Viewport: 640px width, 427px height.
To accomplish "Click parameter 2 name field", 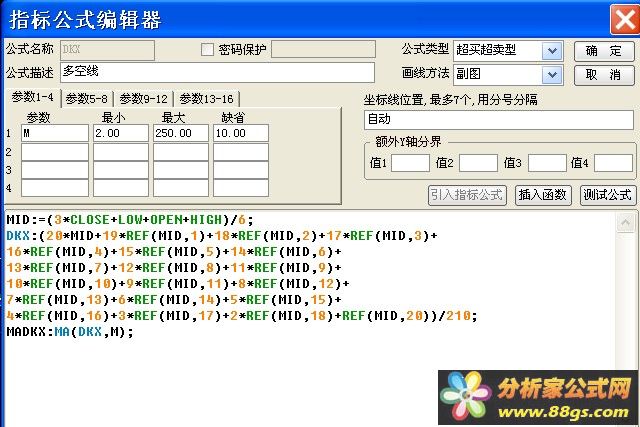I will pos(55,152).
